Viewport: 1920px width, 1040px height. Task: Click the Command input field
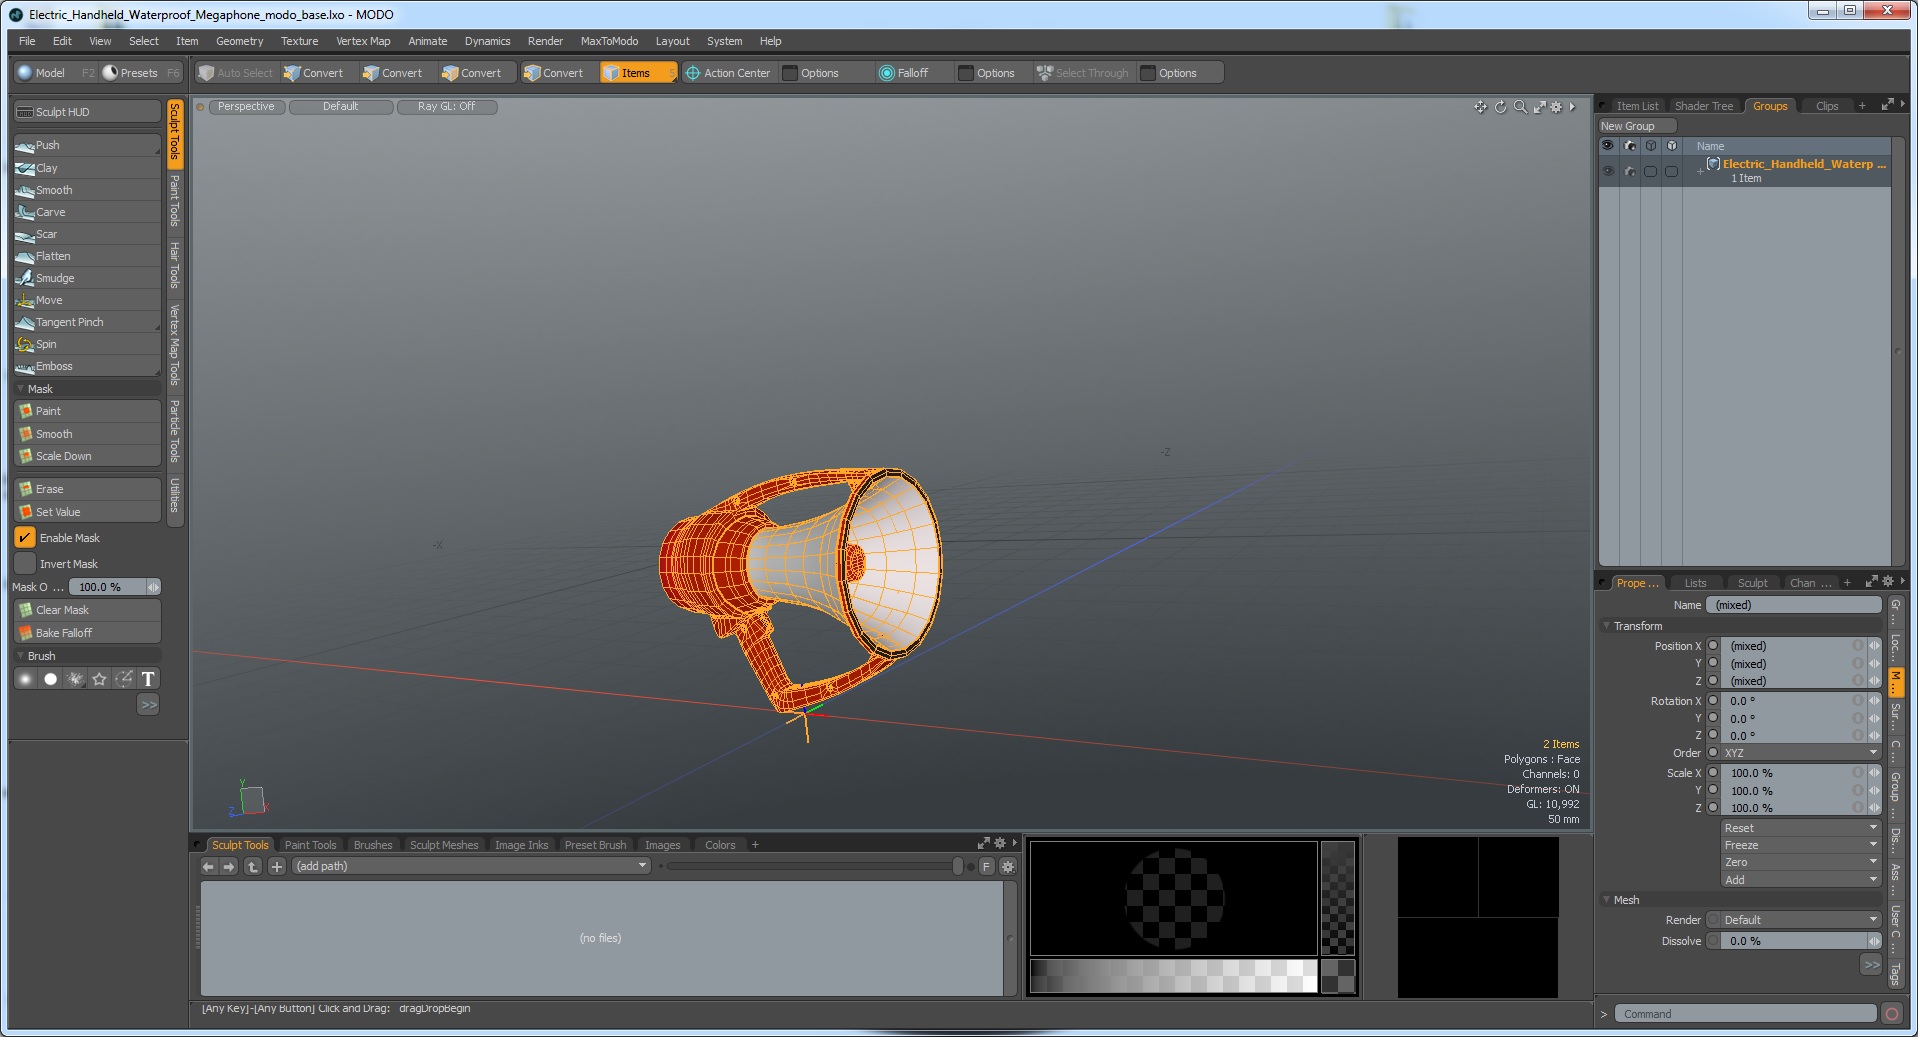(x=1745, y=1015)
